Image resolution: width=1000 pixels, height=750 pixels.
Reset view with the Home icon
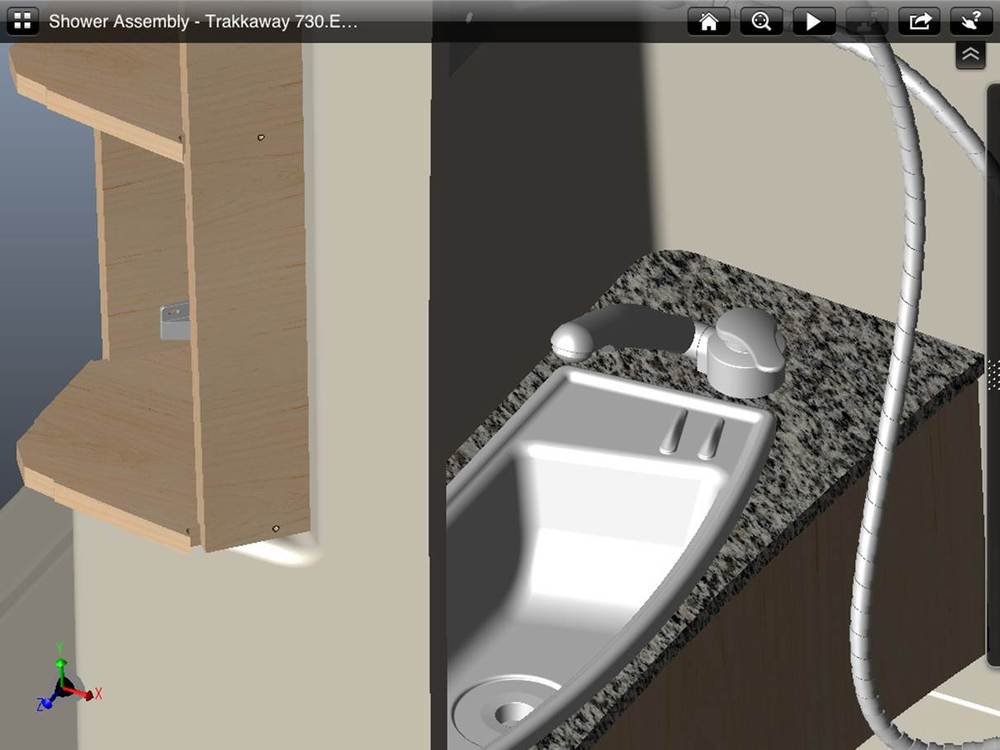(708, 21)
